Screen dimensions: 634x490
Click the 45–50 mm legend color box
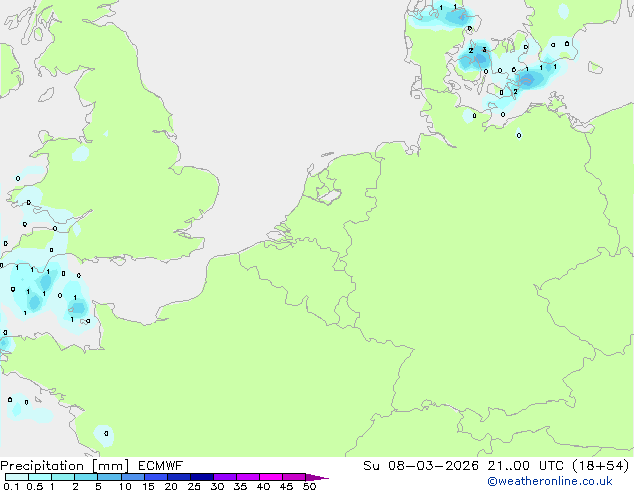click(294, 477)
